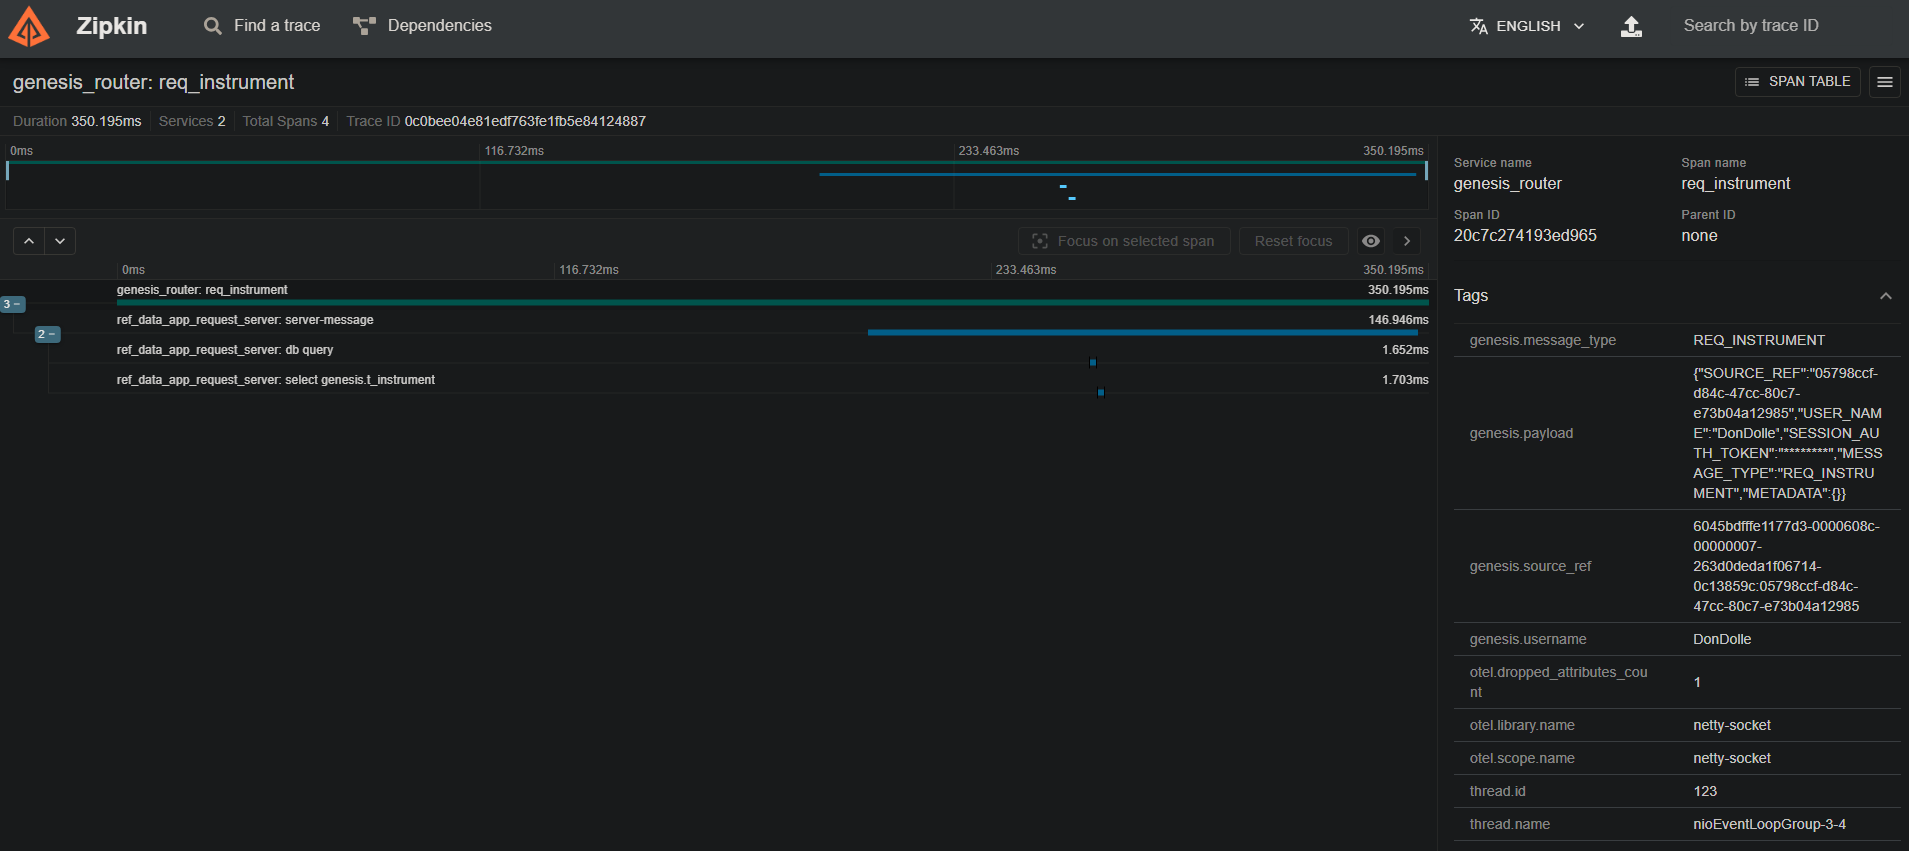Image resolution: width=1909 pixels, height=851 pixels.
Task: Click the up arrow span navigation button
Action: click(x=29, y=241)
